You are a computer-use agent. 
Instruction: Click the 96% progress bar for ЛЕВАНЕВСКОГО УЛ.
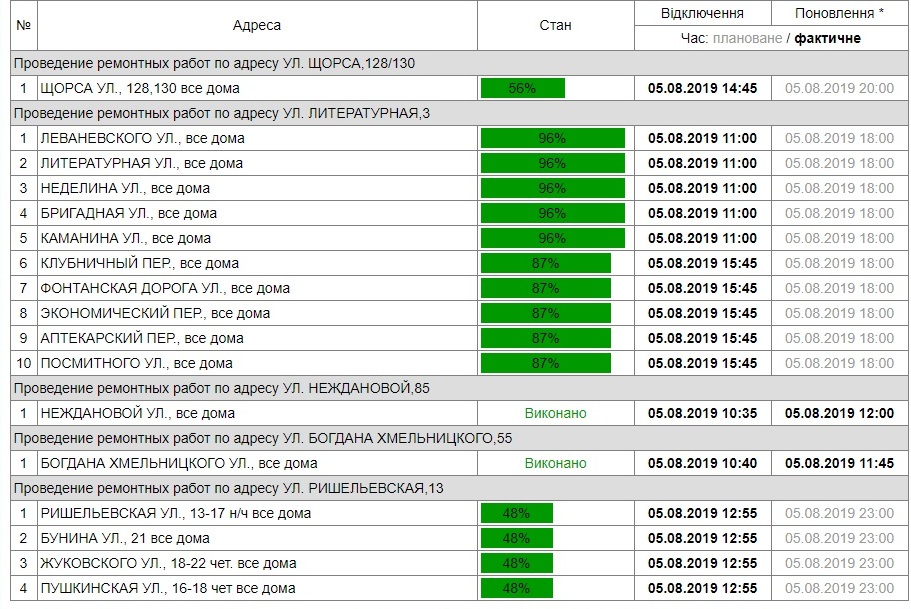[x=552, y=138]
